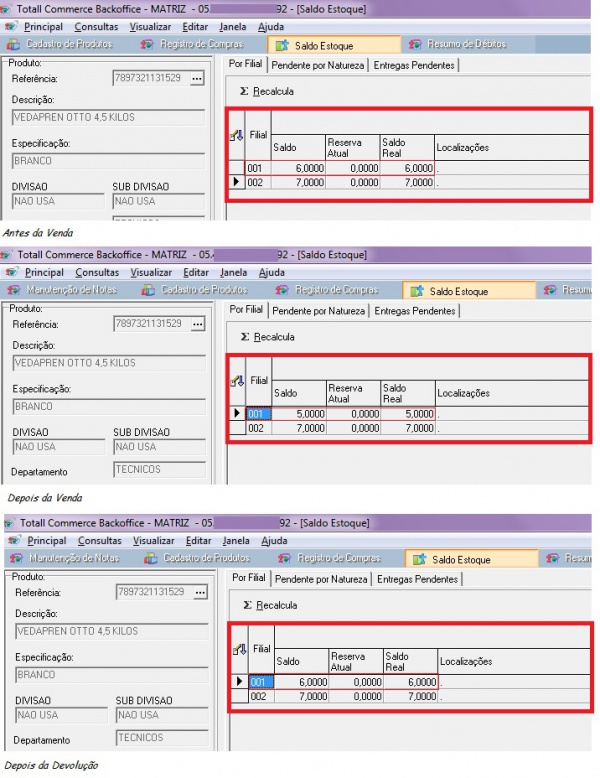
Task: Click grid sort icon in the 'Depois da Devolução' window
Action: click(x=238, y=650)
